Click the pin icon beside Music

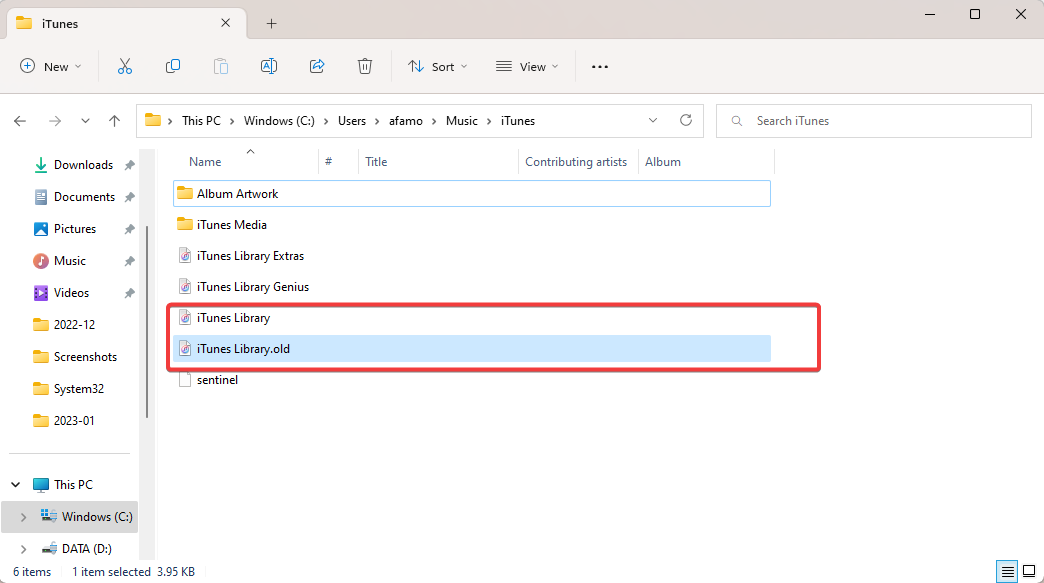tap(129, 261)
